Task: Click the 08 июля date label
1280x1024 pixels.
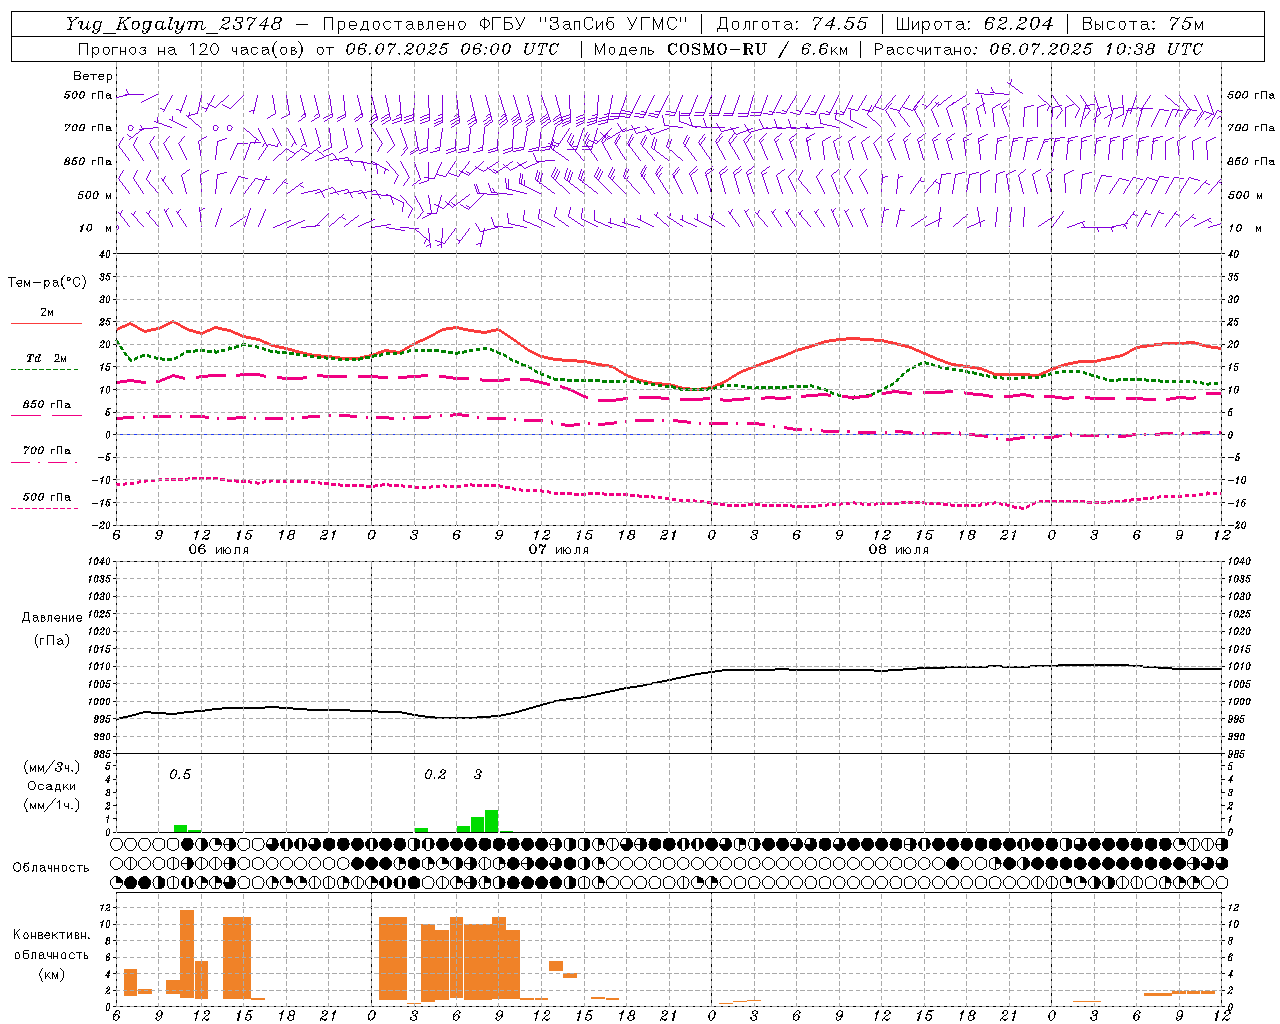Action: coord(899,550)
